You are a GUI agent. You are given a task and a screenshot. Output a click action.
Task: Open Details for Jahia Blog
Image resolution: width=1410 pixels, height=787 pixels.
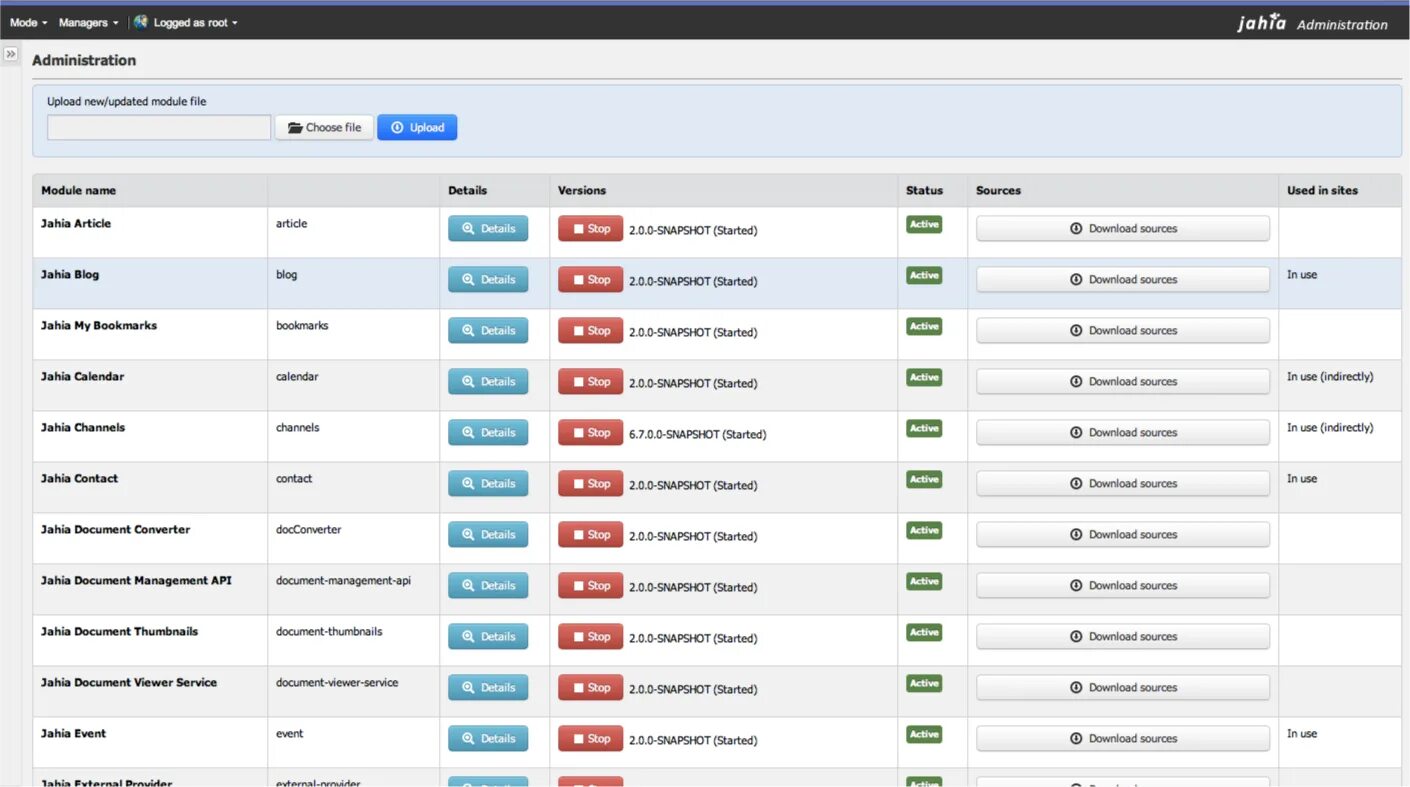[x=488, y=279]
